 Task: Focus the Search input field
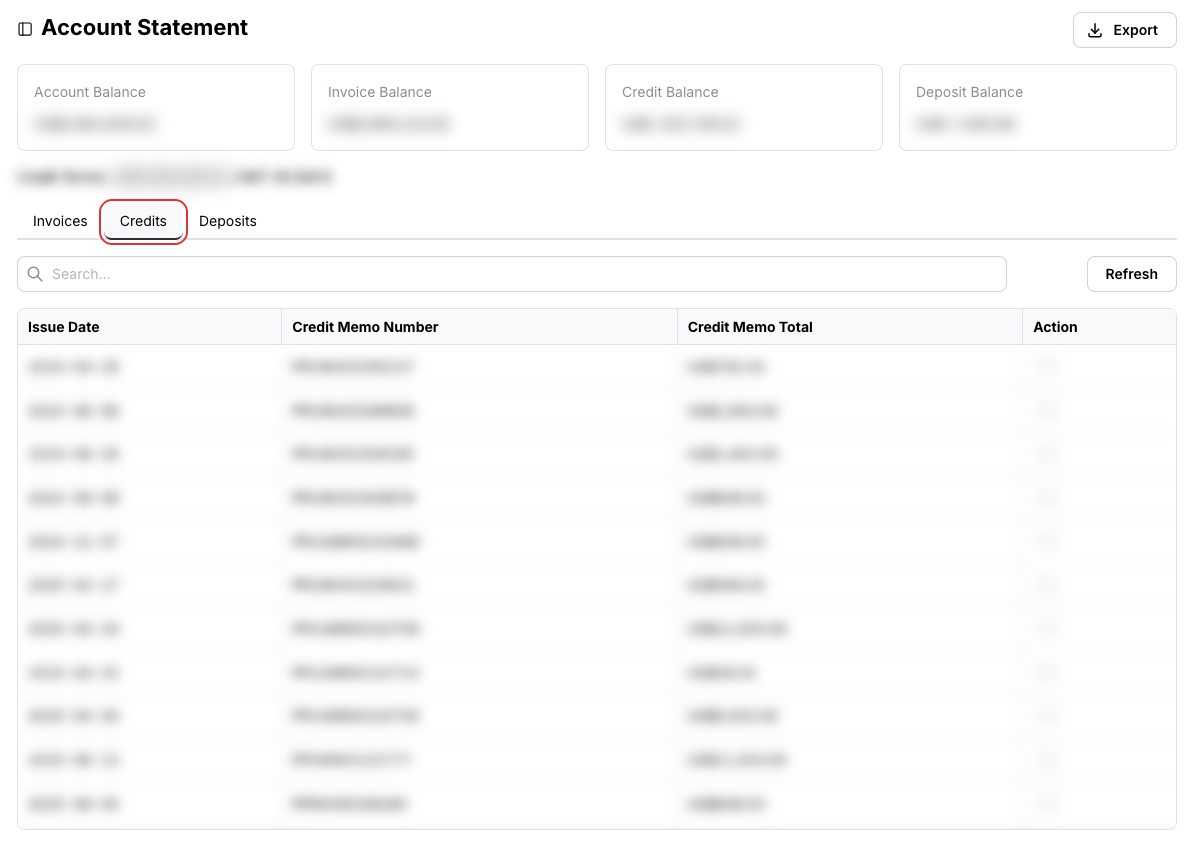point(512,274)
